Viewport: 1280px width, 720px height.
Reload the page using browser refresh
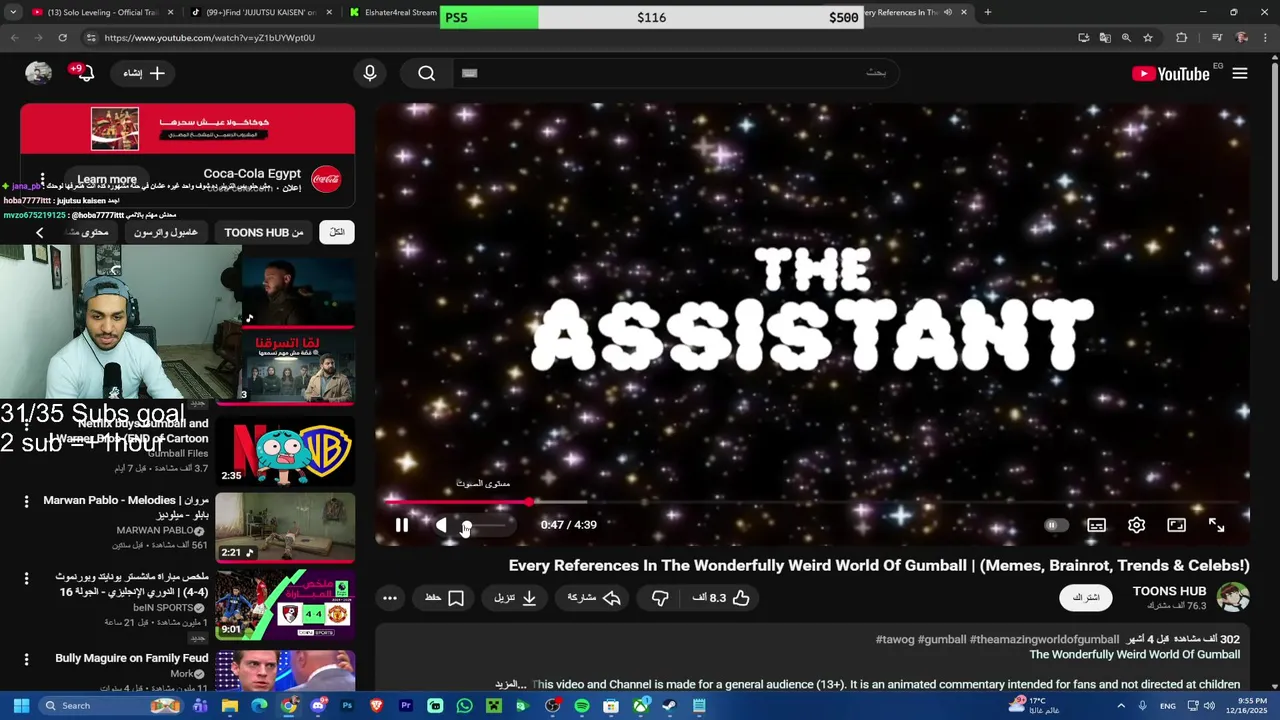(x=62, y=38)
